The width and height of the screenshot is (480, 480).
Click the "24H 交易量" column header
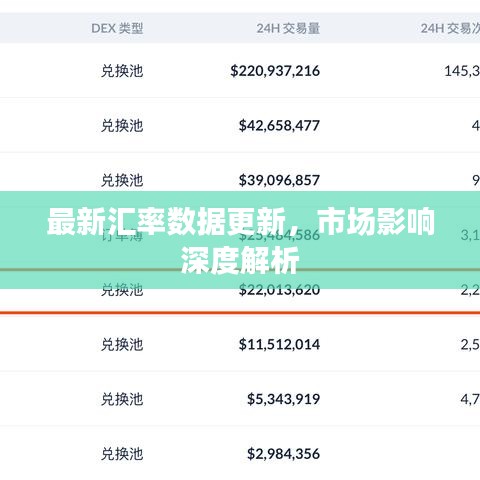click(x=288, y=28)
